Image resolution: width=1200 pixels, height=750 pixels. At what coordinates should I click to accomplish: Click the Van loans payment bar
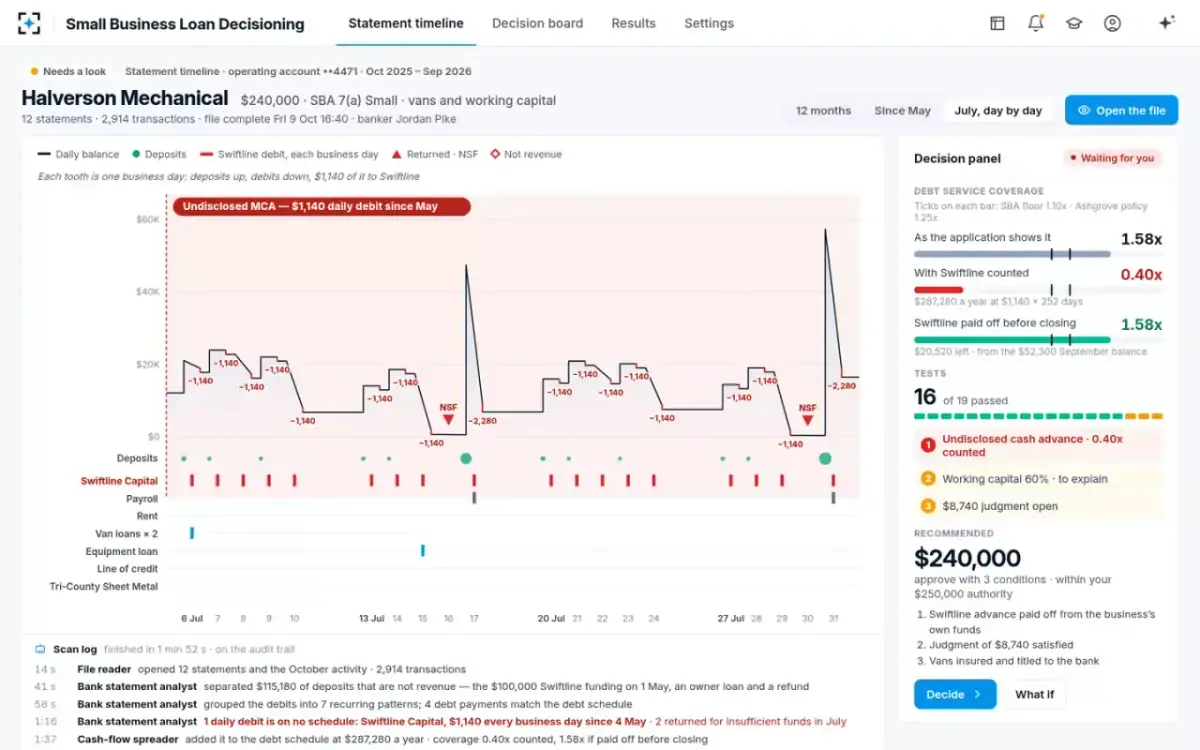click(x=192, y=533)
